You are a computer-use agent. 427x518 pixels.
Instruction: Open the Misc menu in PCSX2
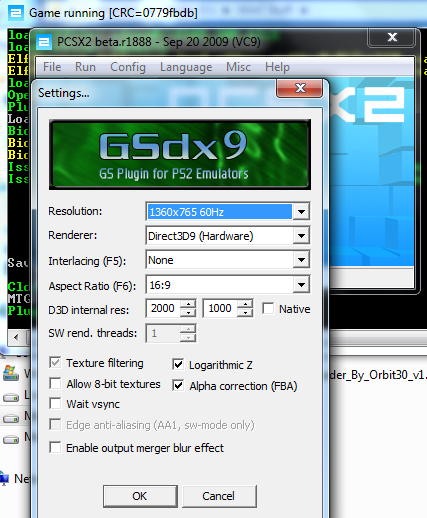[x=238, y=67]
